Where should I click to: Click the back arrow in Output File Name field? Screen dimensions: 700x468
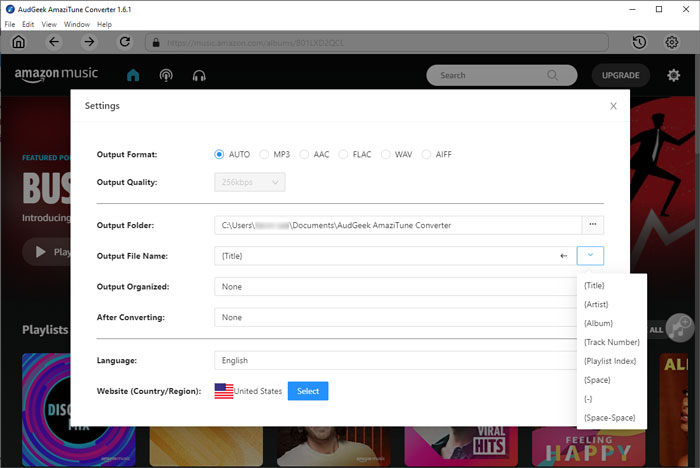pyautogui.click(x=564, y=256)
